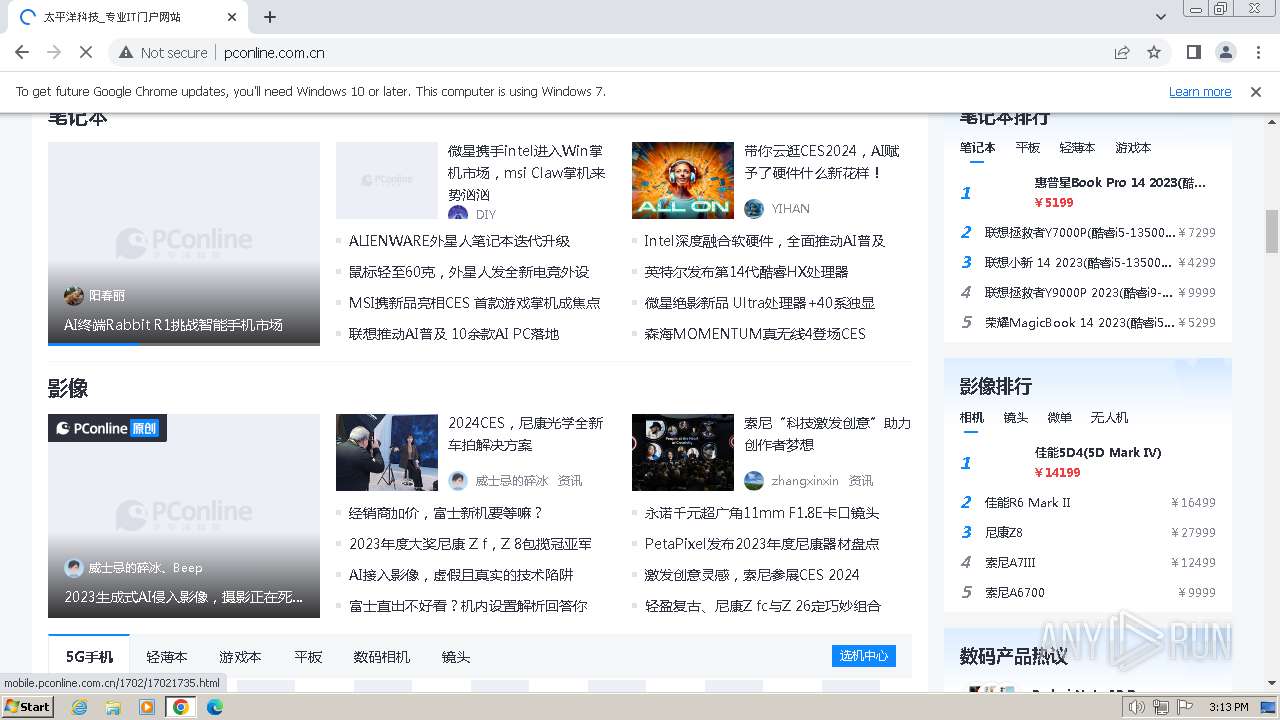Open the clock showing 3:13 PM
The height and width of the screenshot is (720, 1280).
[x=1228, y=707]
